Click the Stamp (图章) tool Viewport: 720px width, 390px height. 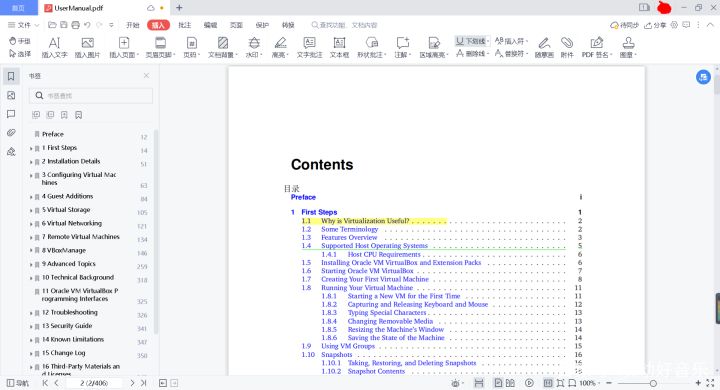628,47
